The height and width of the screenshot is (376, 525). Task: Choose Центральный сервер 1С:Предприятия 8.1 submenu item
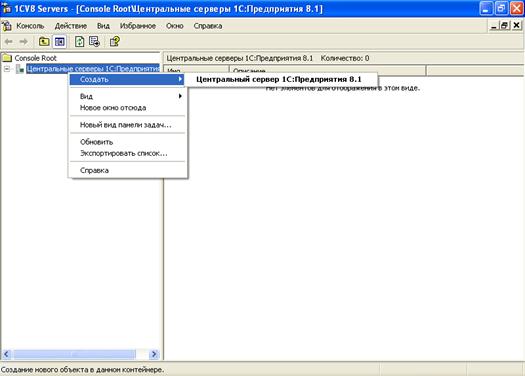pos(281,79)
